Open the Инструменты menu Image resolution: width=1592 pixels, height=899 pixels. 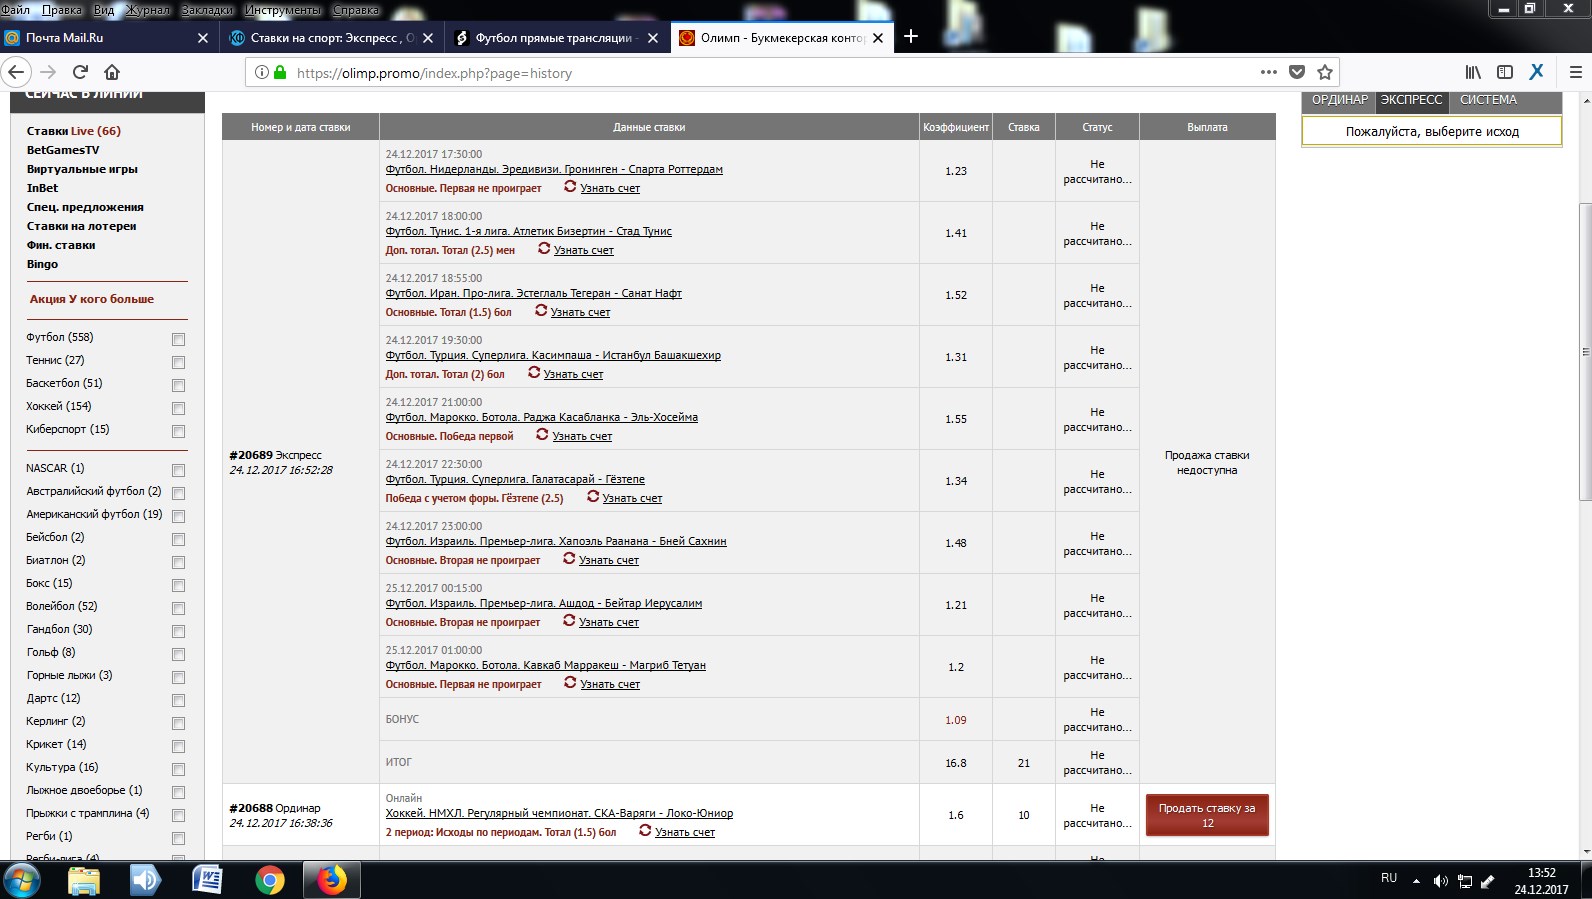(x=283, y=10)
